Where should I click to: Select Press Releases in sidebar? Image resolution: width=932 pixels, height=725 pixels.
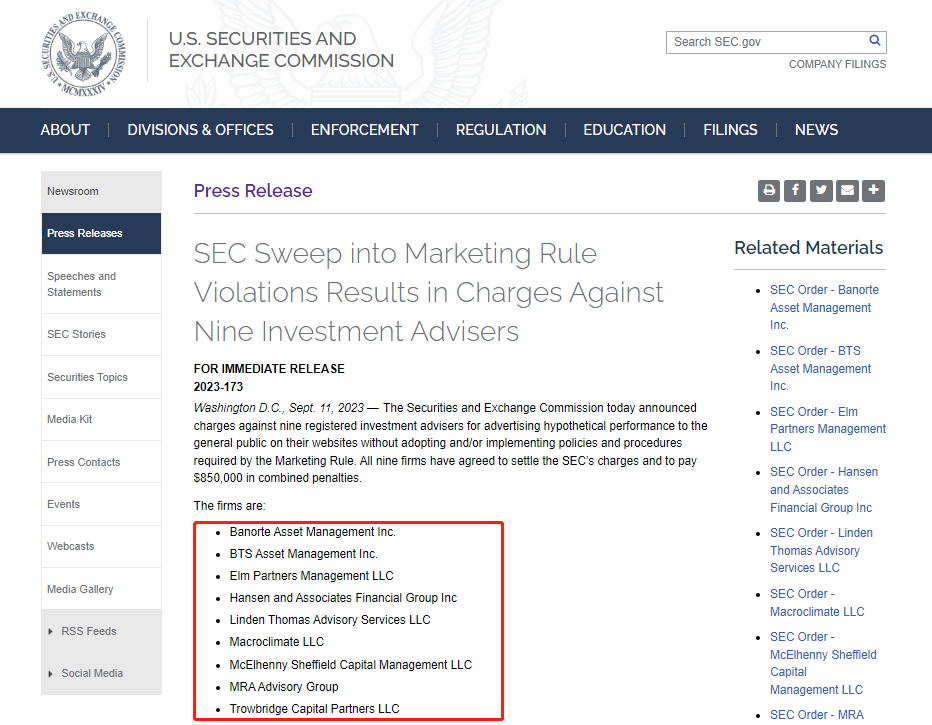click(x=85, y=233)
